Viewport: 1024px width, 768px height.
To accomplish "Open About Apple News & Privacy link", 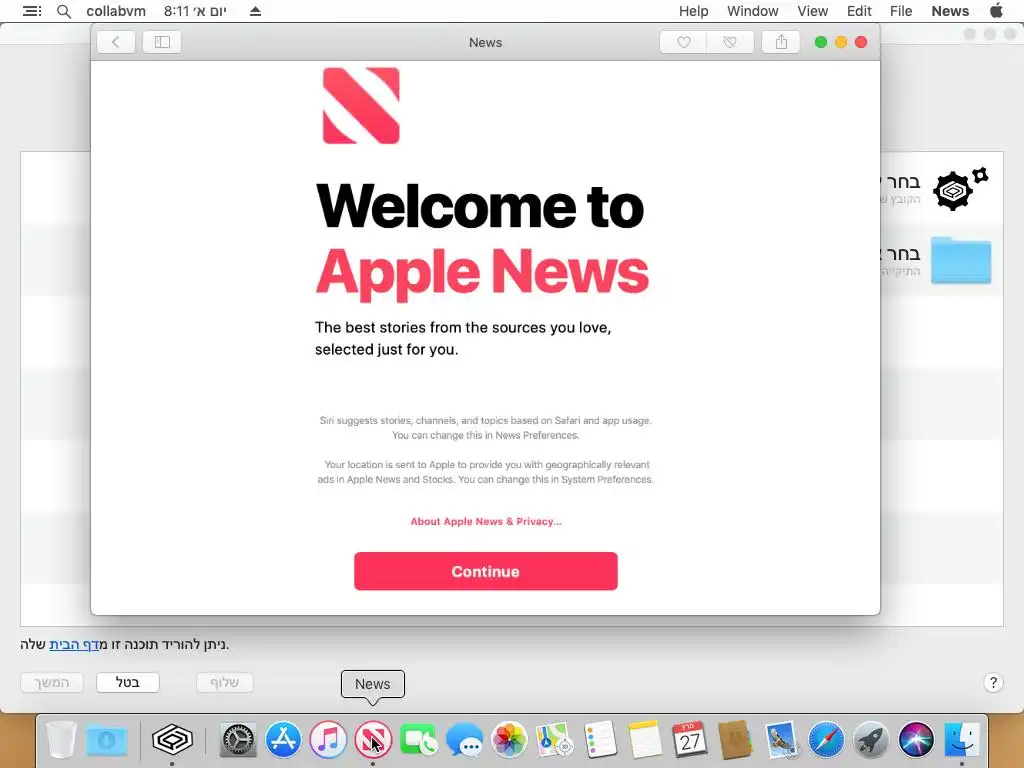I will tap(485, 521).
